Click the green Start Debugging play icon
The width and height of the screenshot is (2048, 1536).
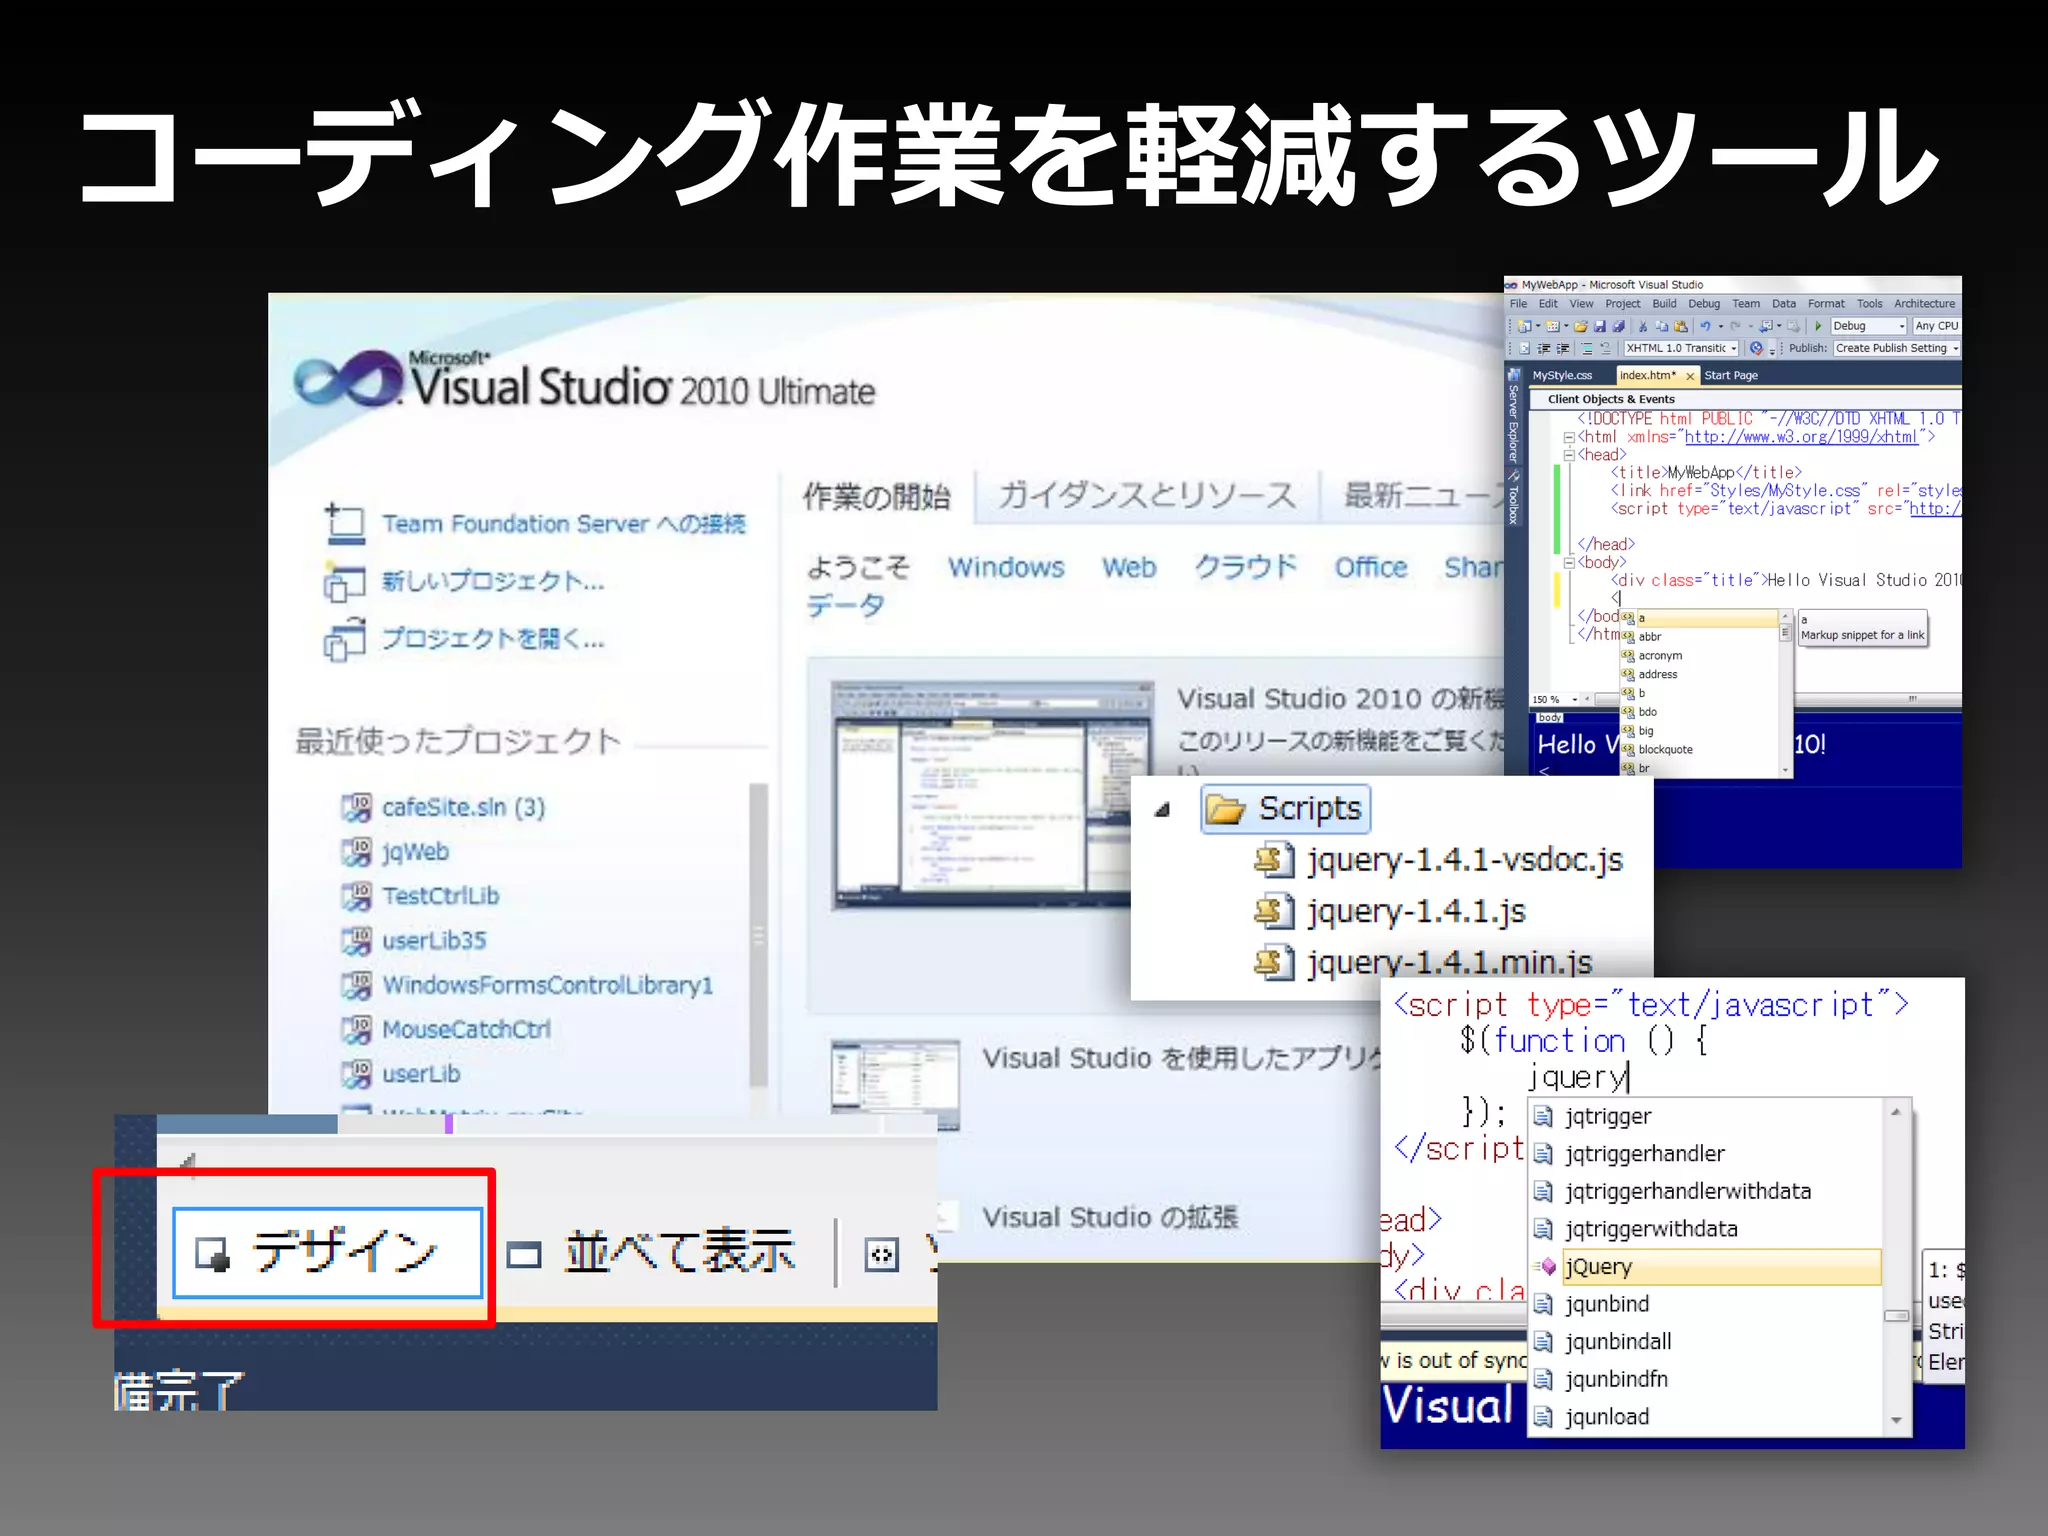tap(1818, 326)
